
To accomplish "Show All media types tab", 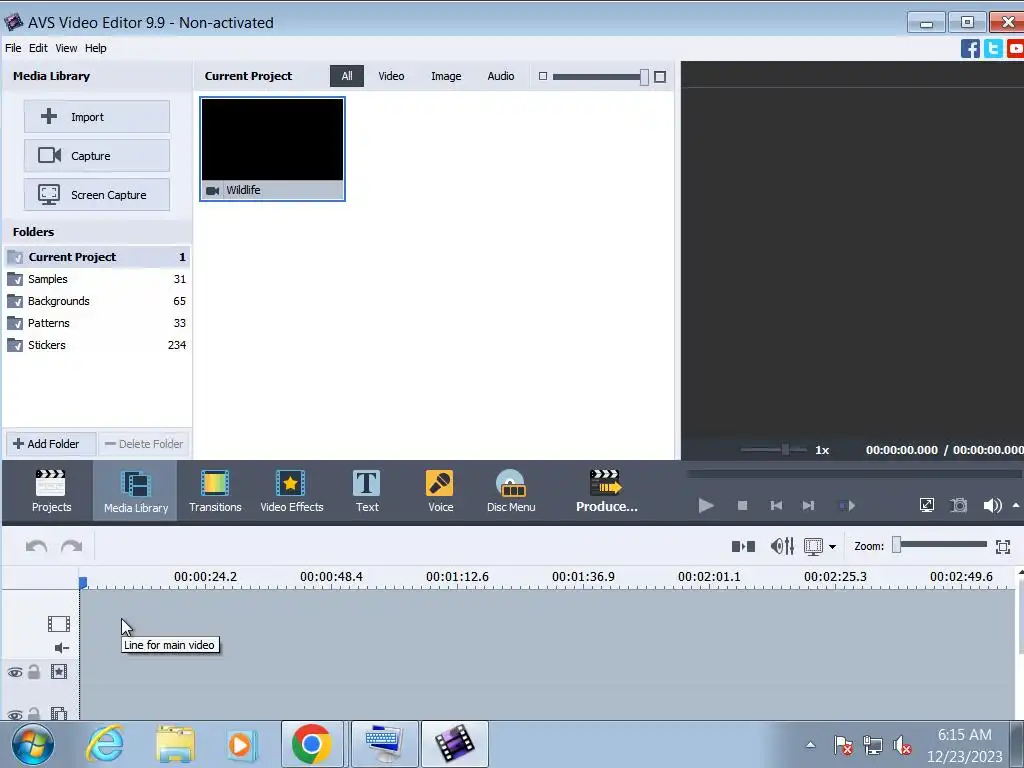I will [347, 76].
